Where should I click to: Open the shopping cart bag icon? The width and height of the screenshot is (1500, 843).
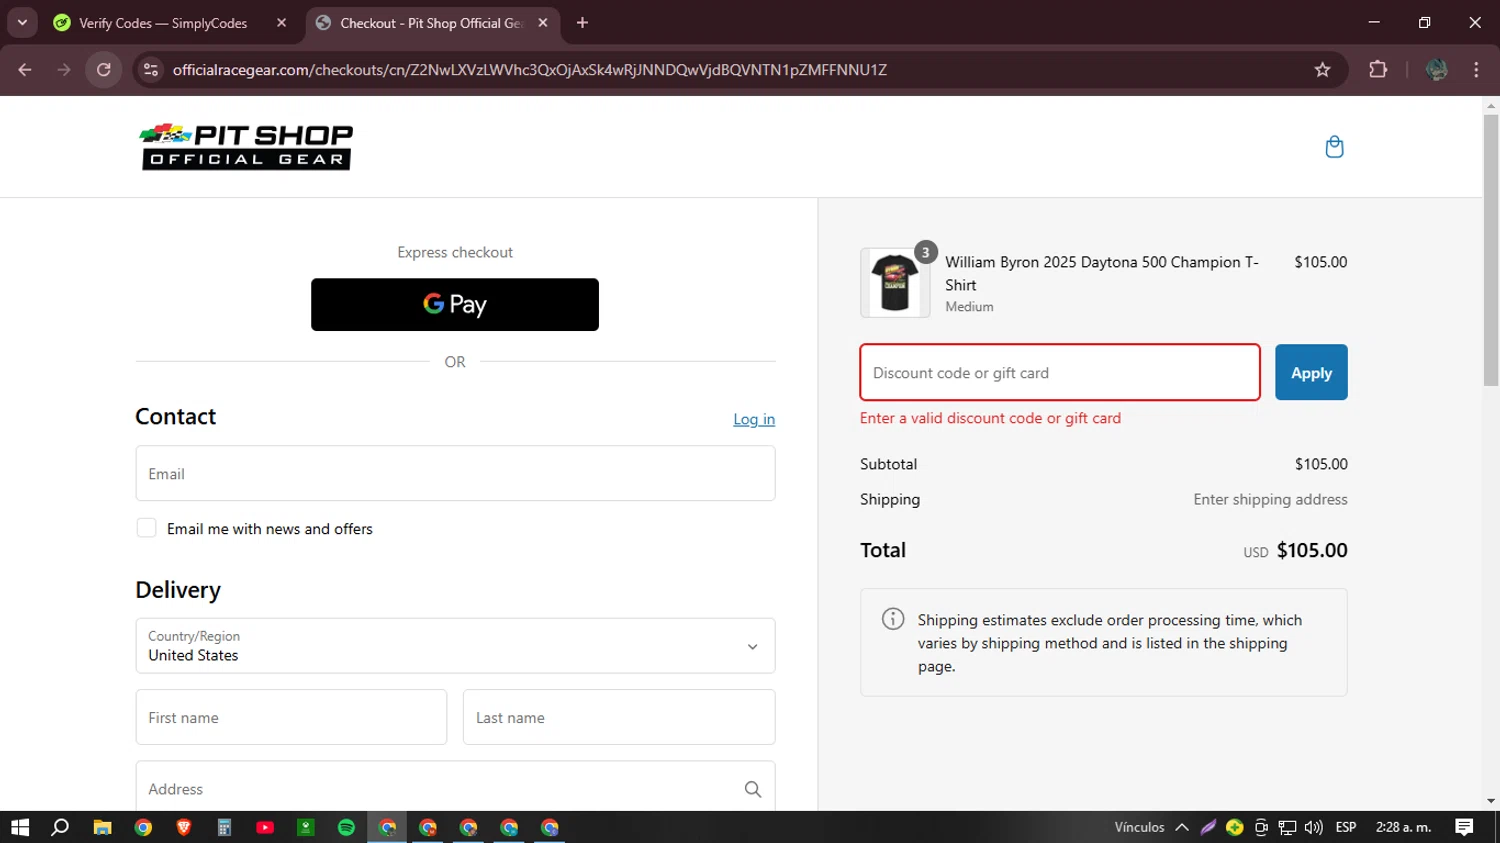1334,147
